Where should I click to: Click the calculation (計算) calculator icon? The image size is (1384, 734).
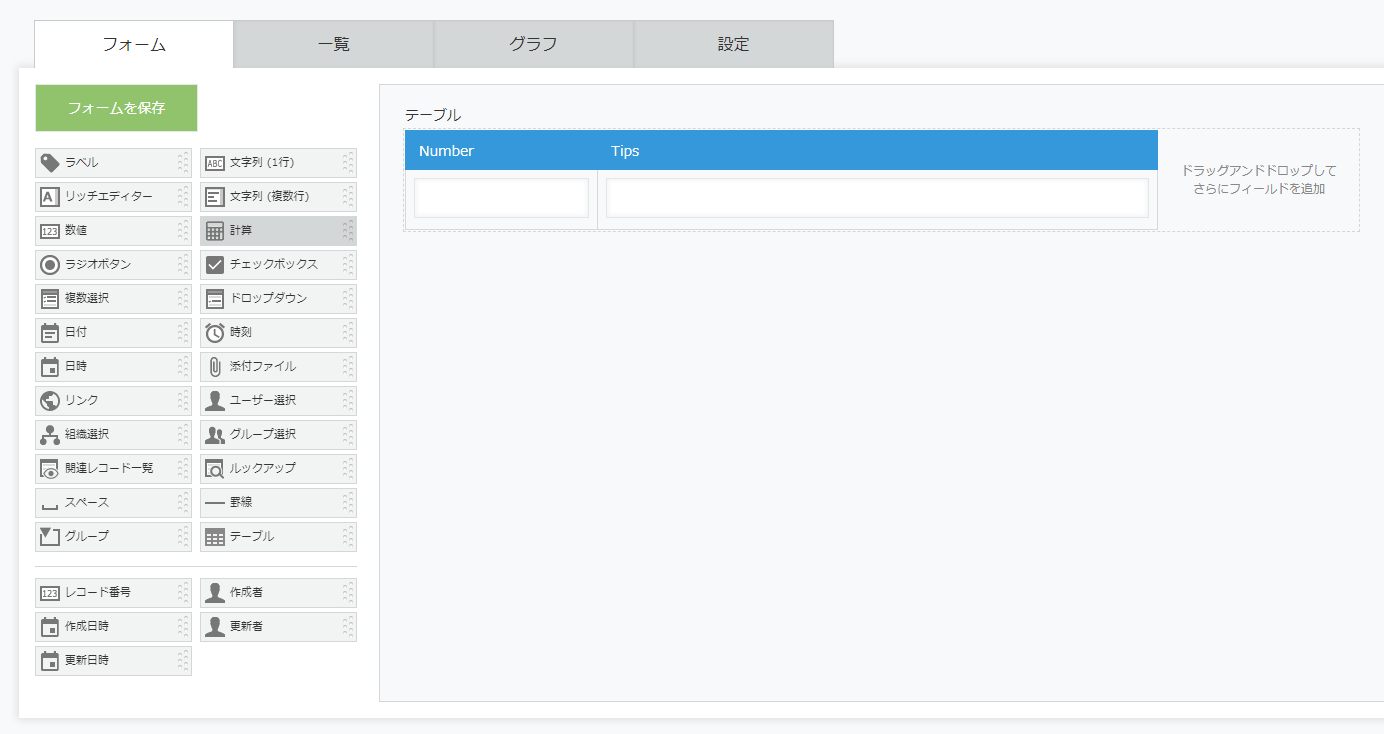pos(214,231)
